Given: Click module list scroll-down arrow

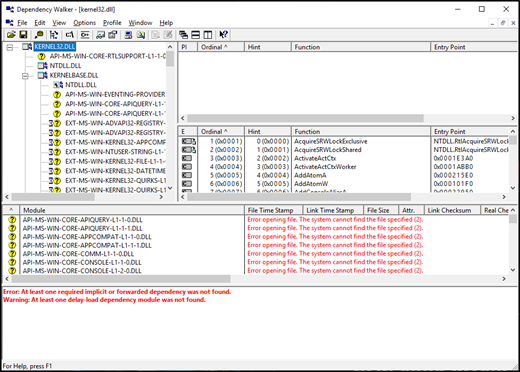Looking at the screenshot, I should pyautogui.click(x=513, y=270).
